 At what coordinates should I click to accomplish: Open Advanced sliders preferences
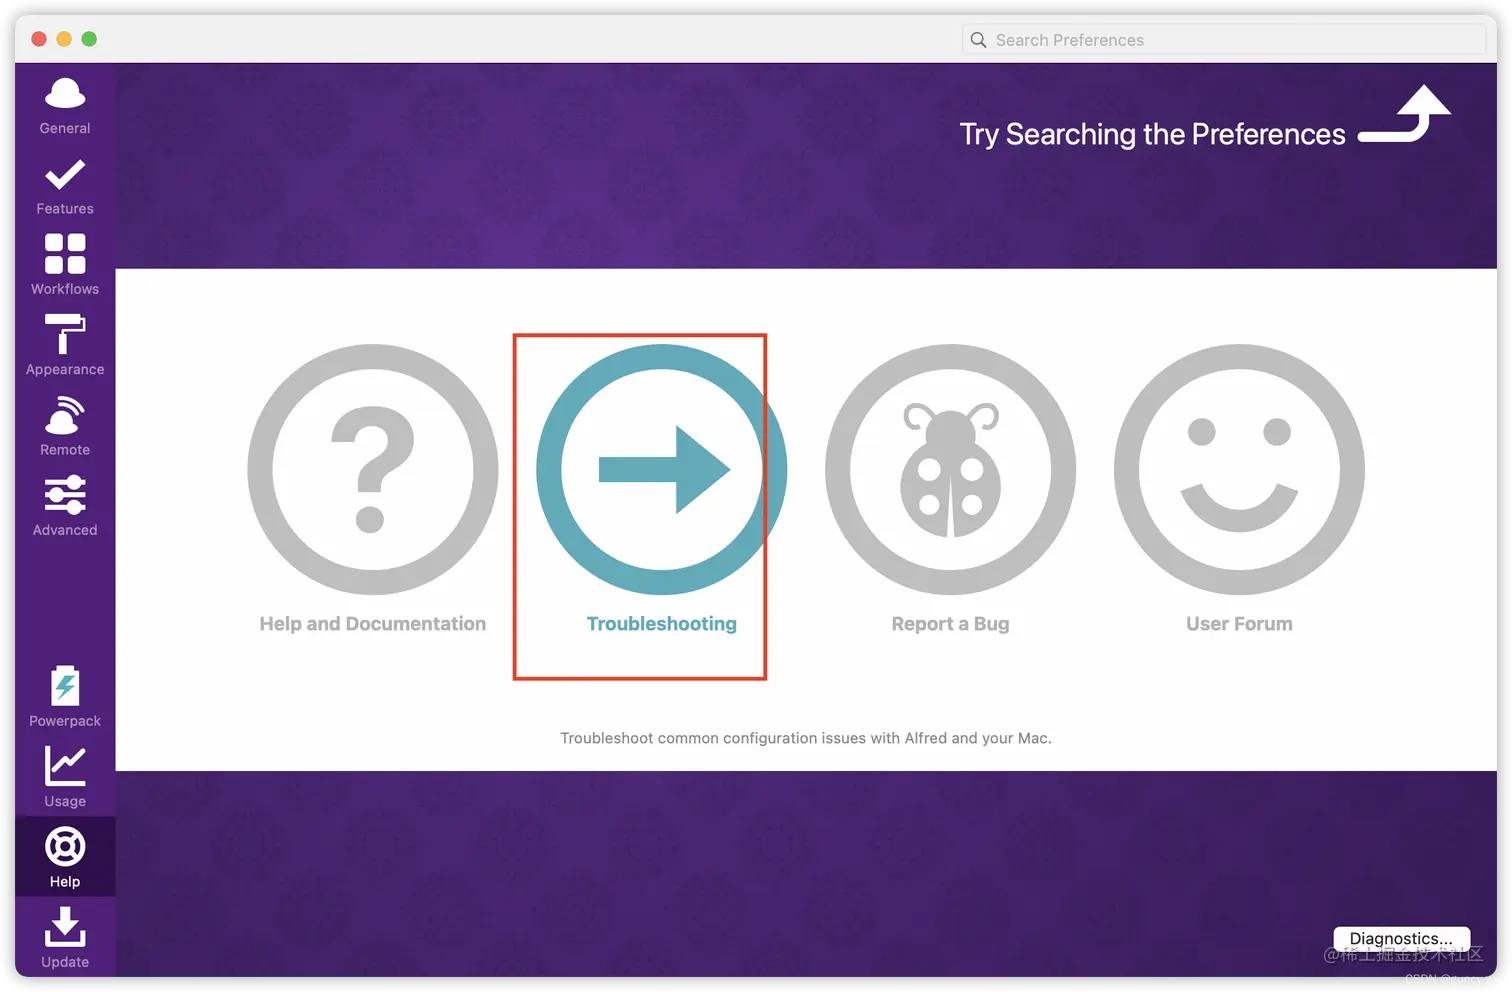pos(65,506)
